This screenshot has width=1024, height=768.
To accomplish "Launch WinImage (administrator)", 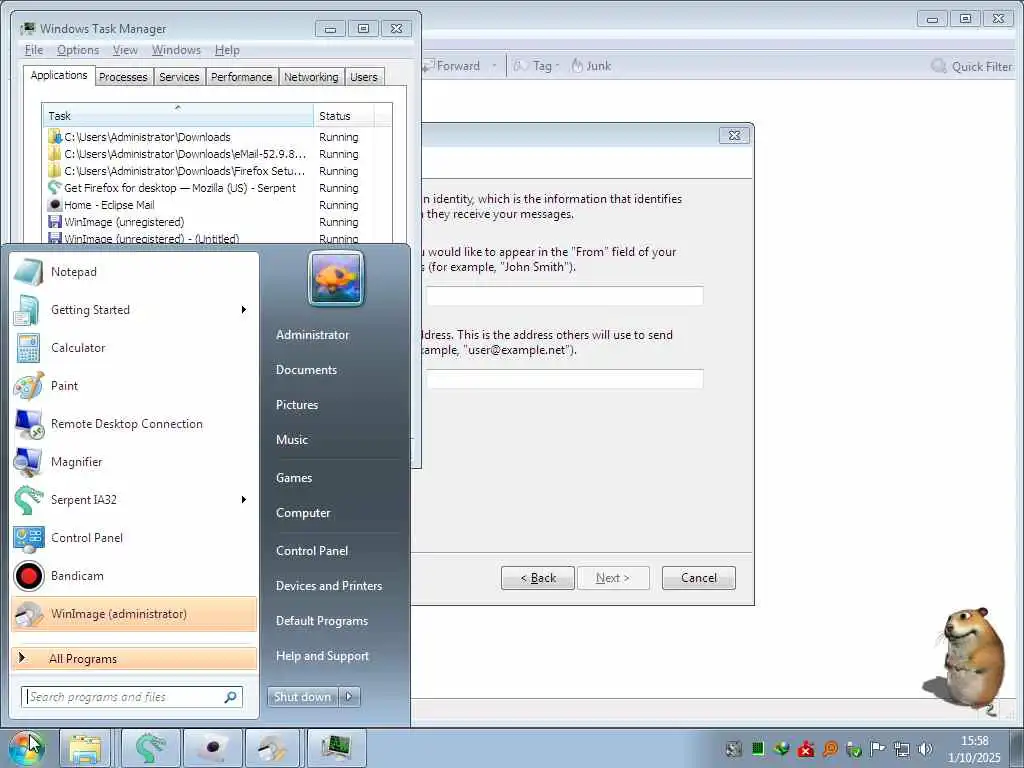I will (134, 614).
